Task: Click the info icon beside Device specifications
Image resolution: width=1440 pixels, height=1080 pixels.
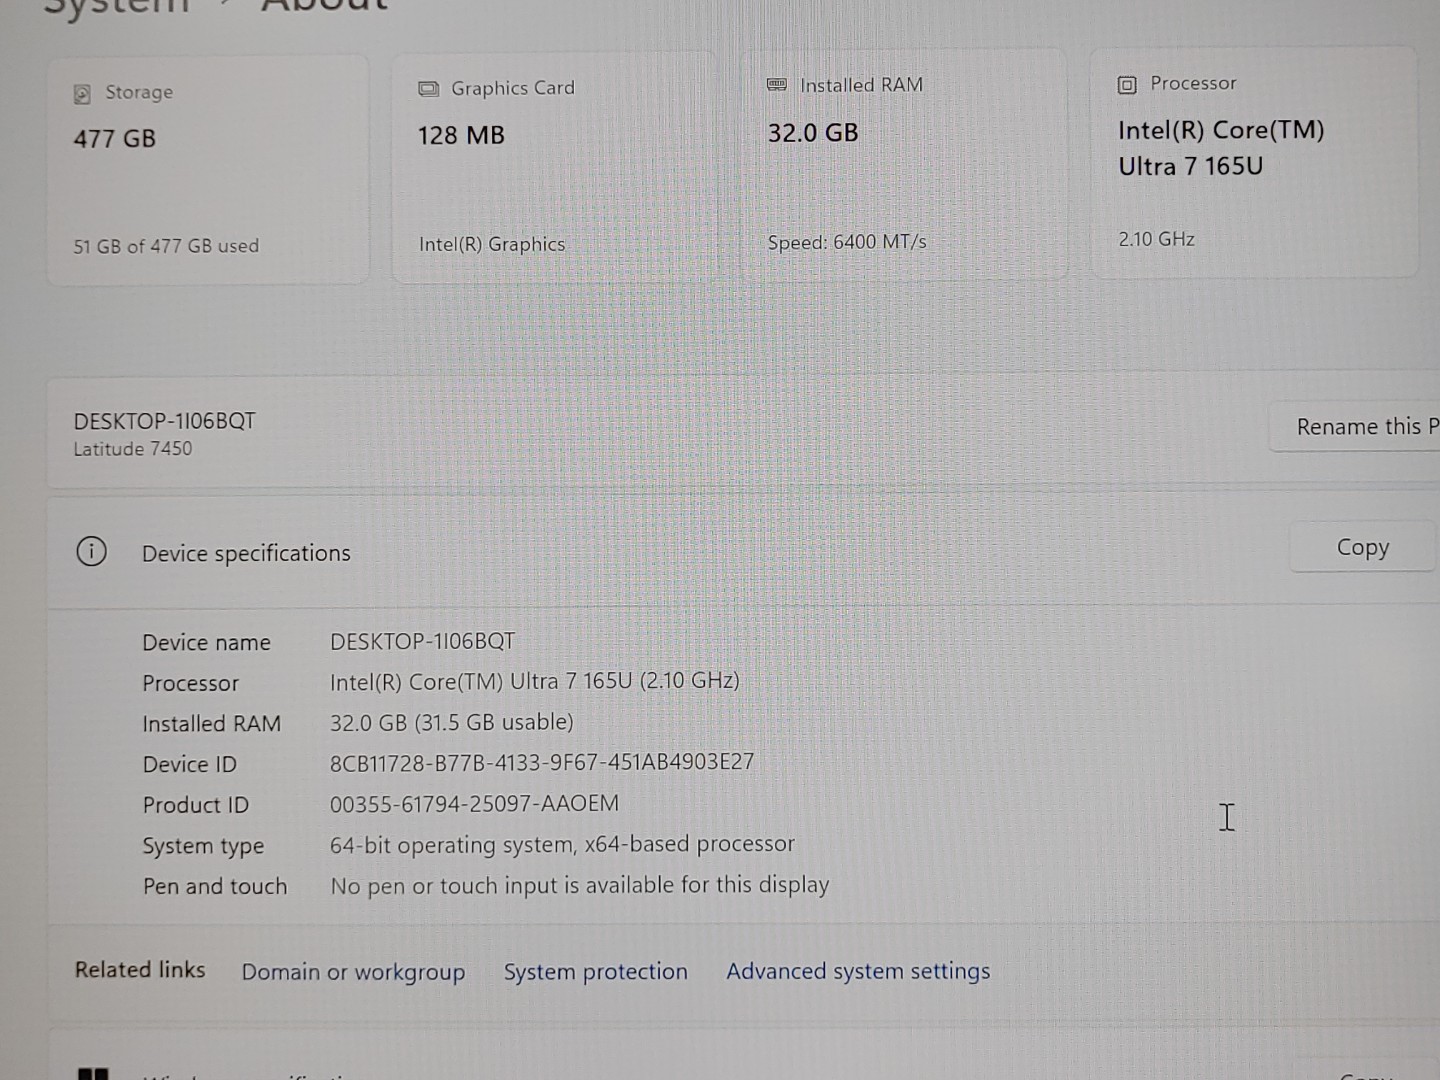Action: tap(91, 552)
